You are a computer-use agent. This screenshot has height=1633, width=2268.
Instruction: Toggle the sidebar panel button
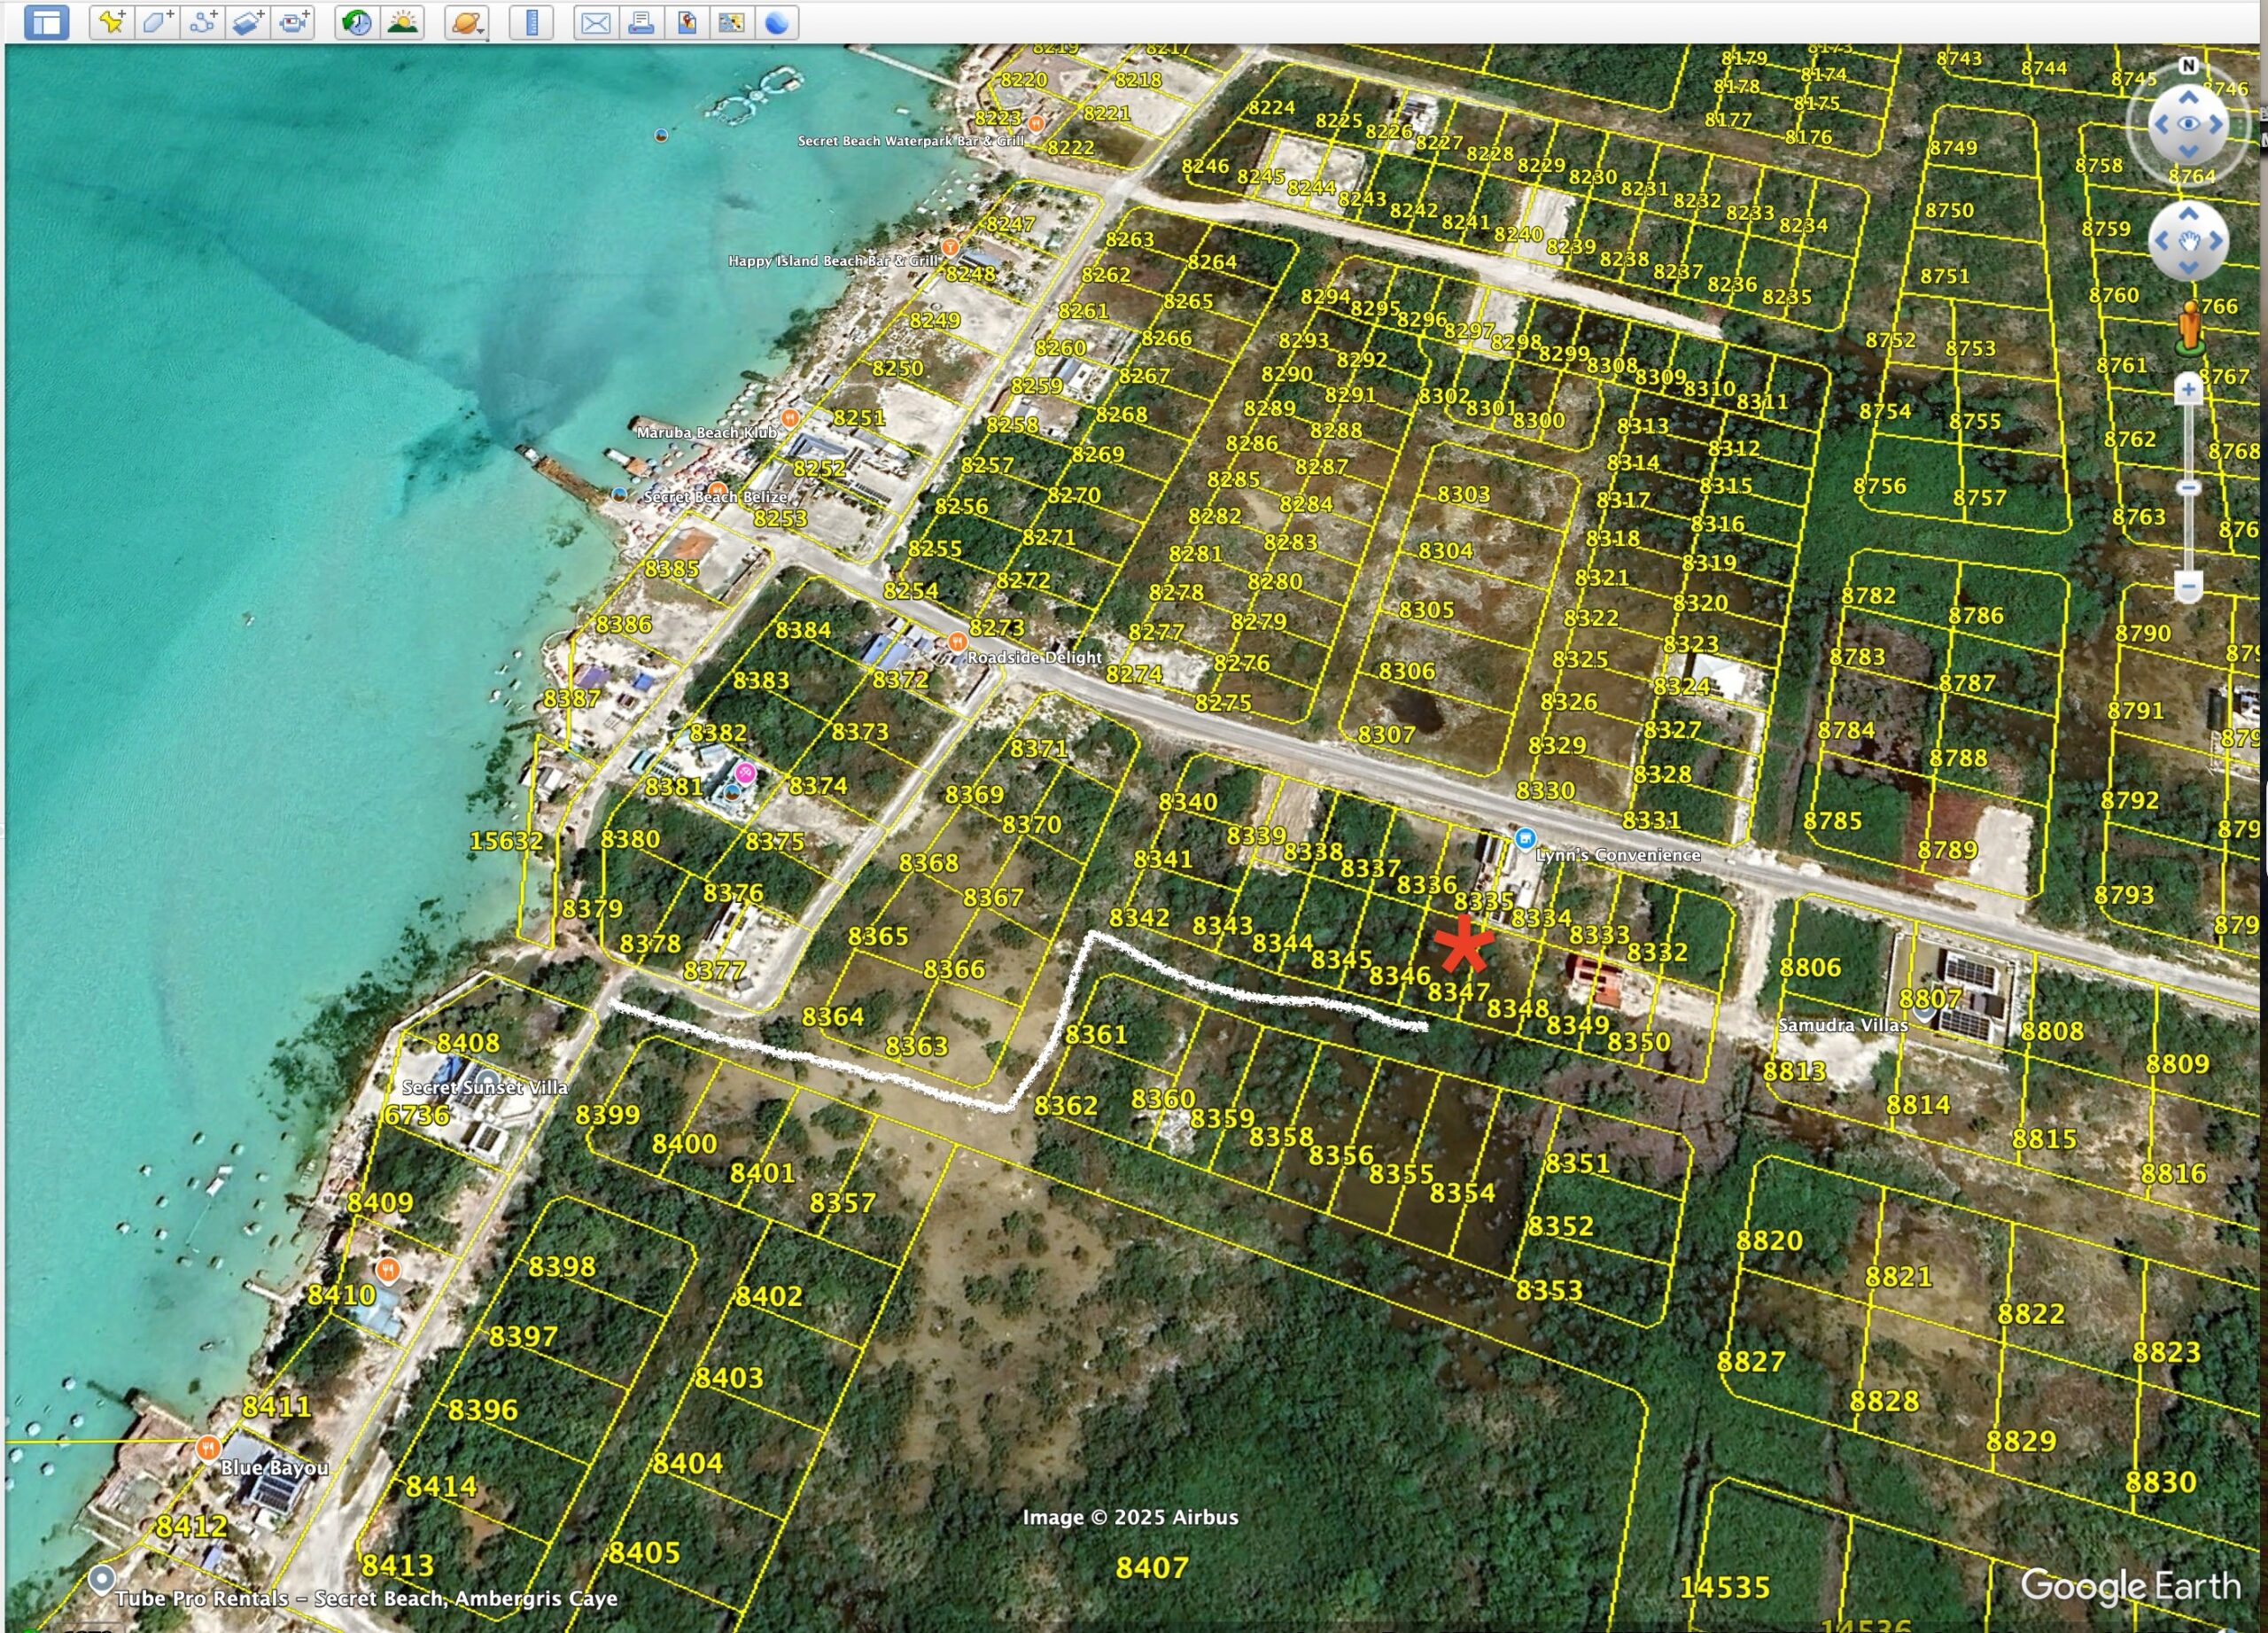tap(46, 22)
